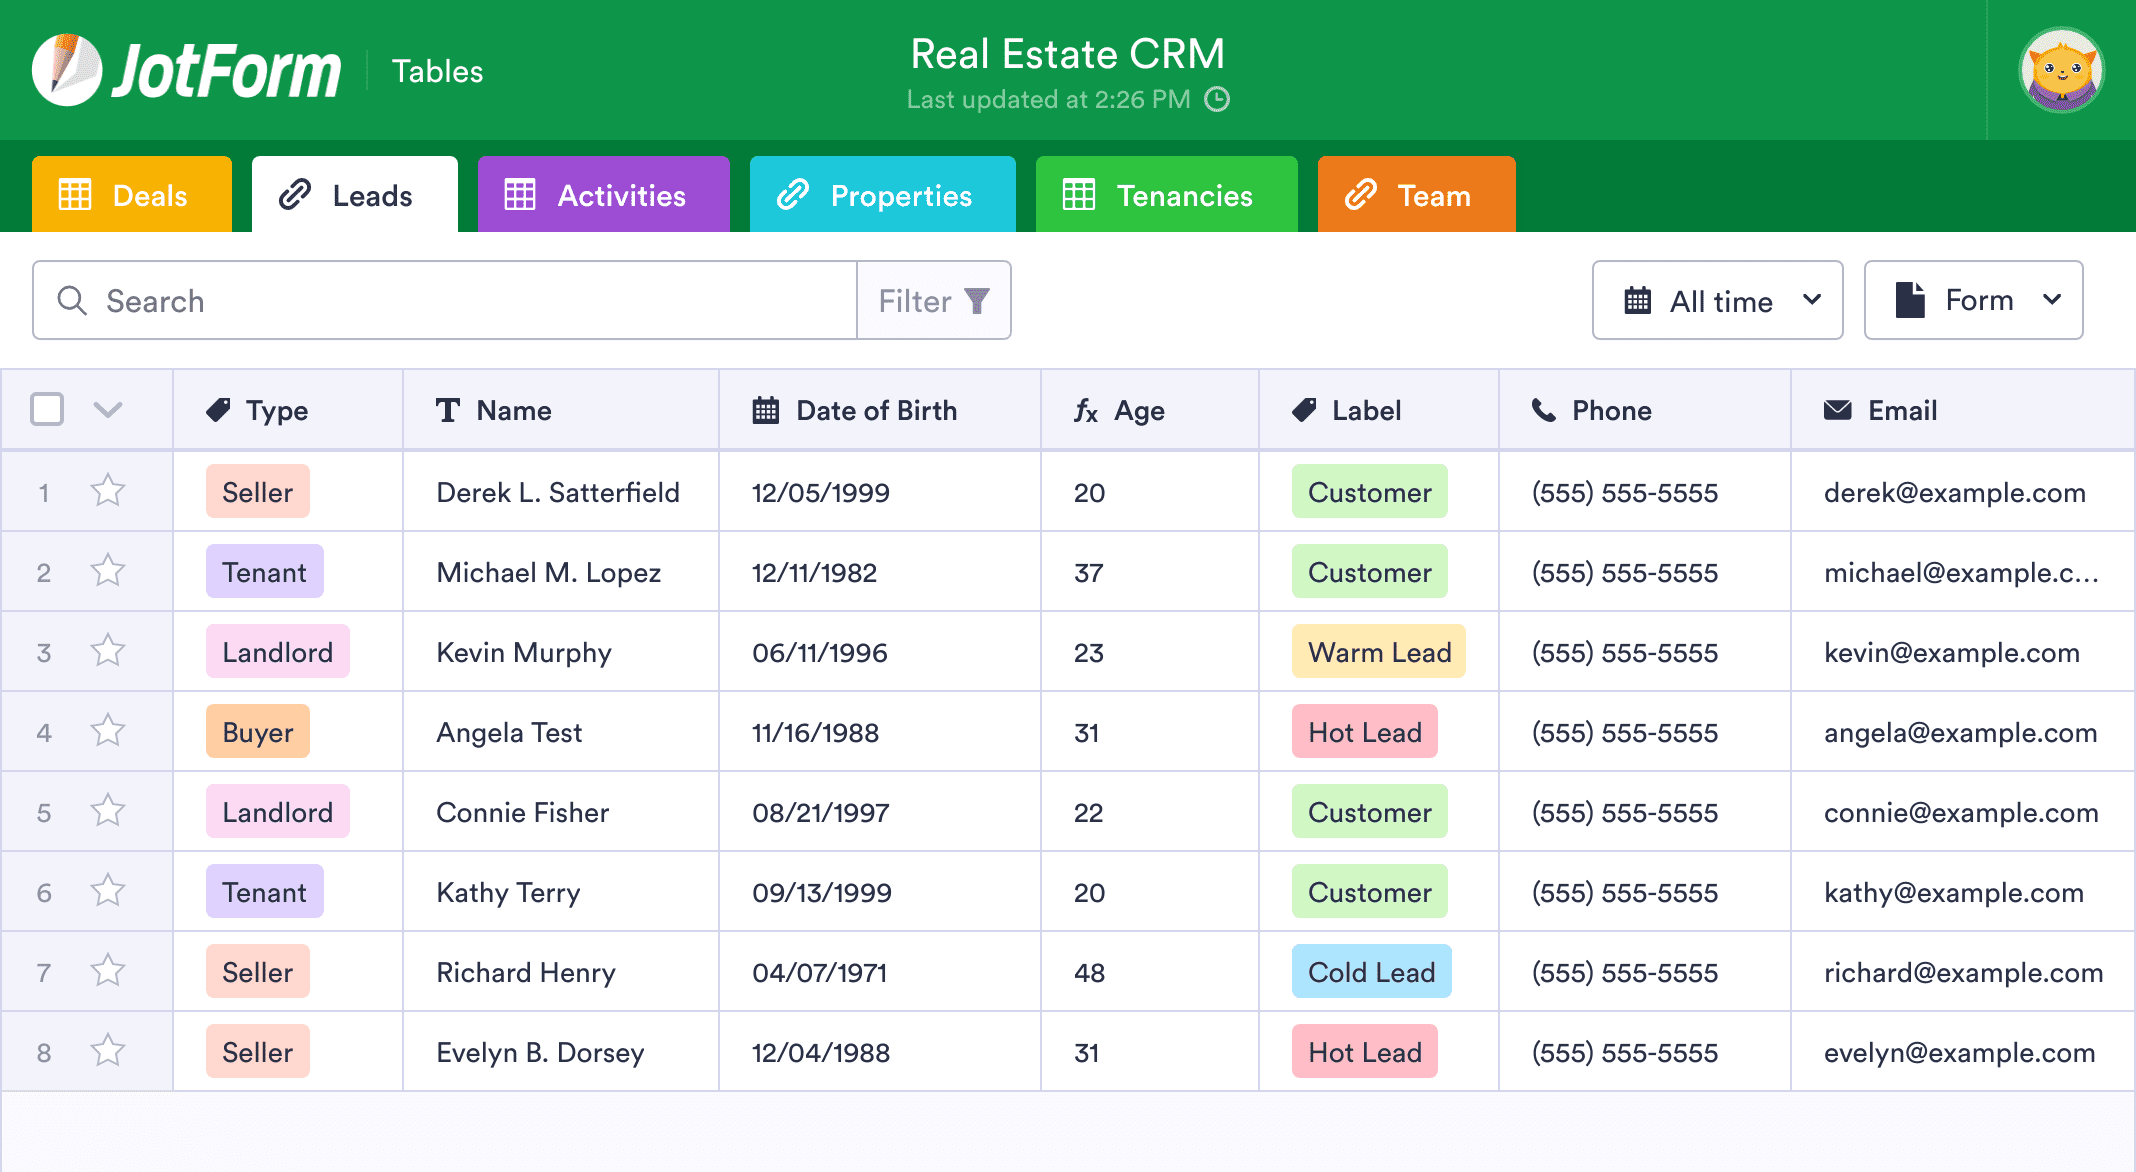The height and width of the screenshot is (1172, 2136).
Task: Open the user avatar profile picture
Action: point(2061,70)
